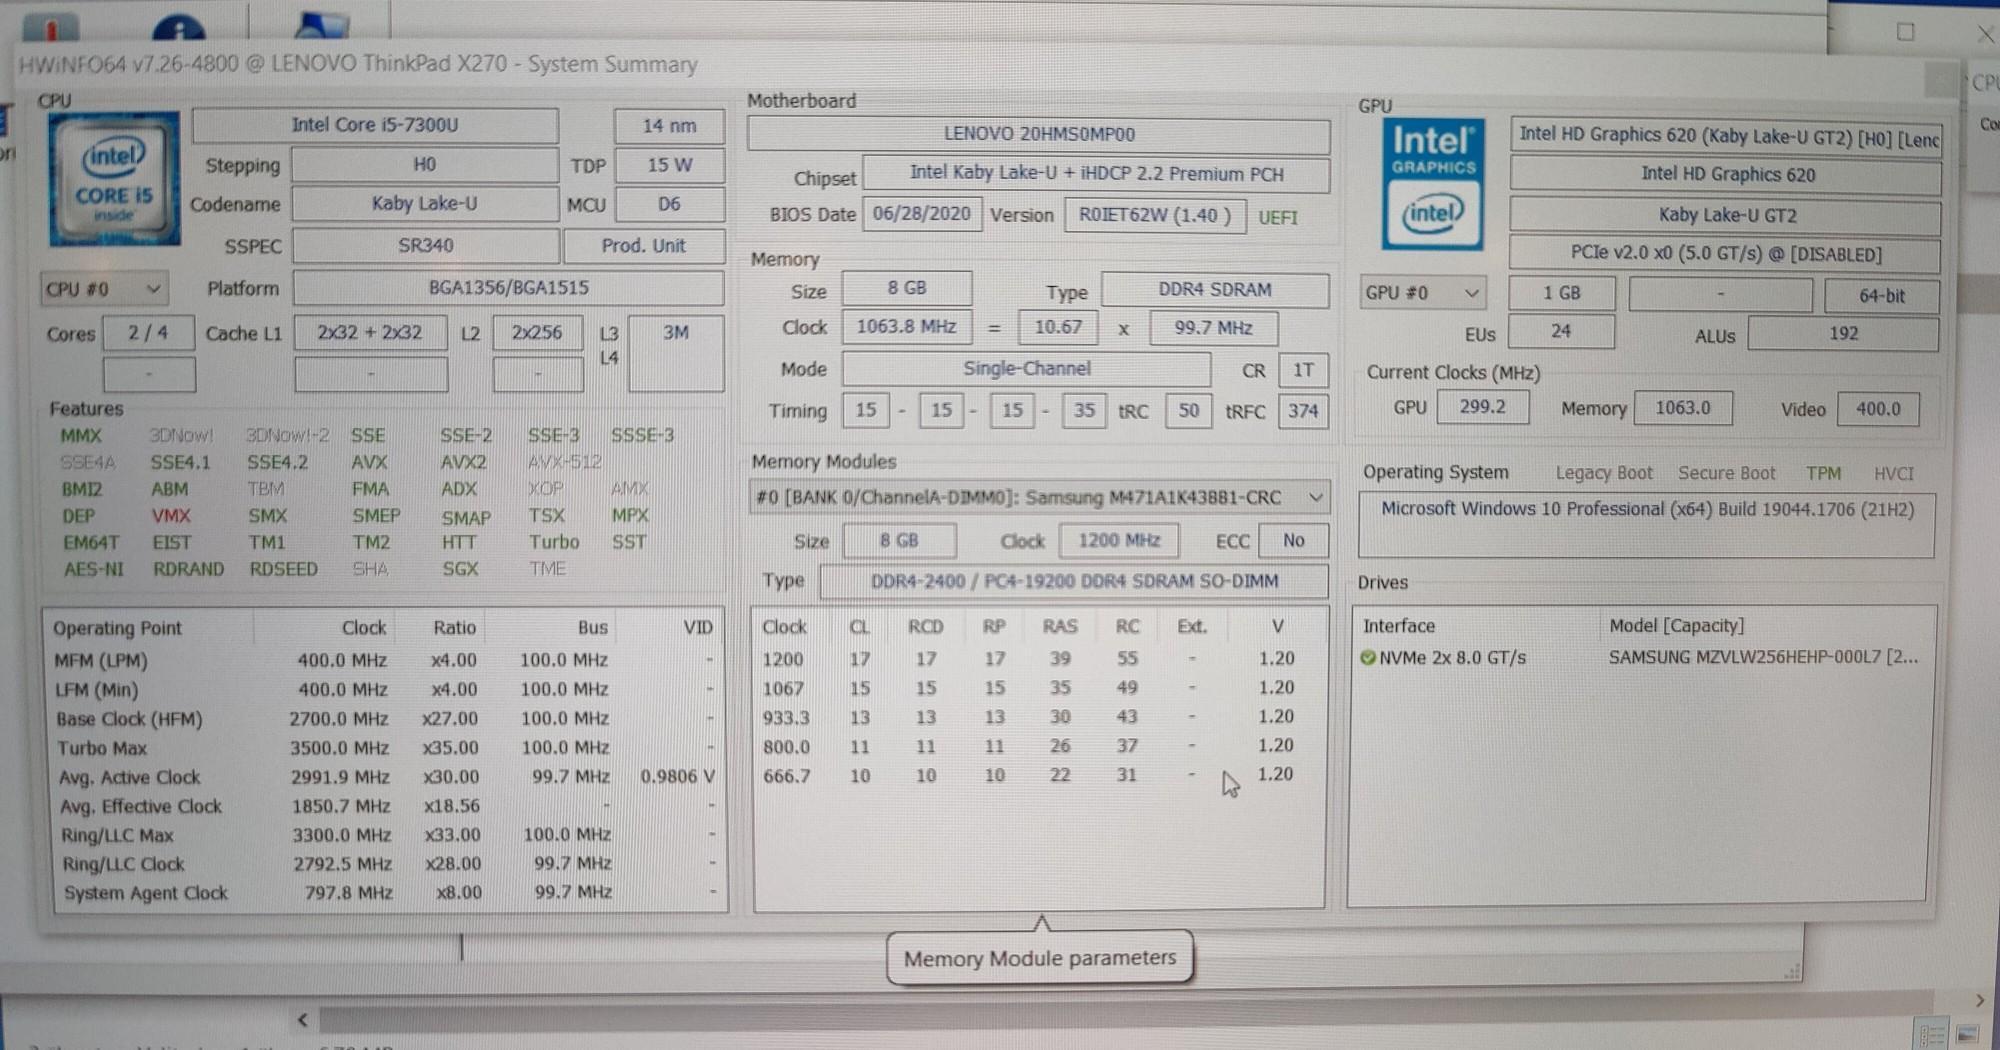Click the Intel Core i5 CPU logo

coord(114,178)
